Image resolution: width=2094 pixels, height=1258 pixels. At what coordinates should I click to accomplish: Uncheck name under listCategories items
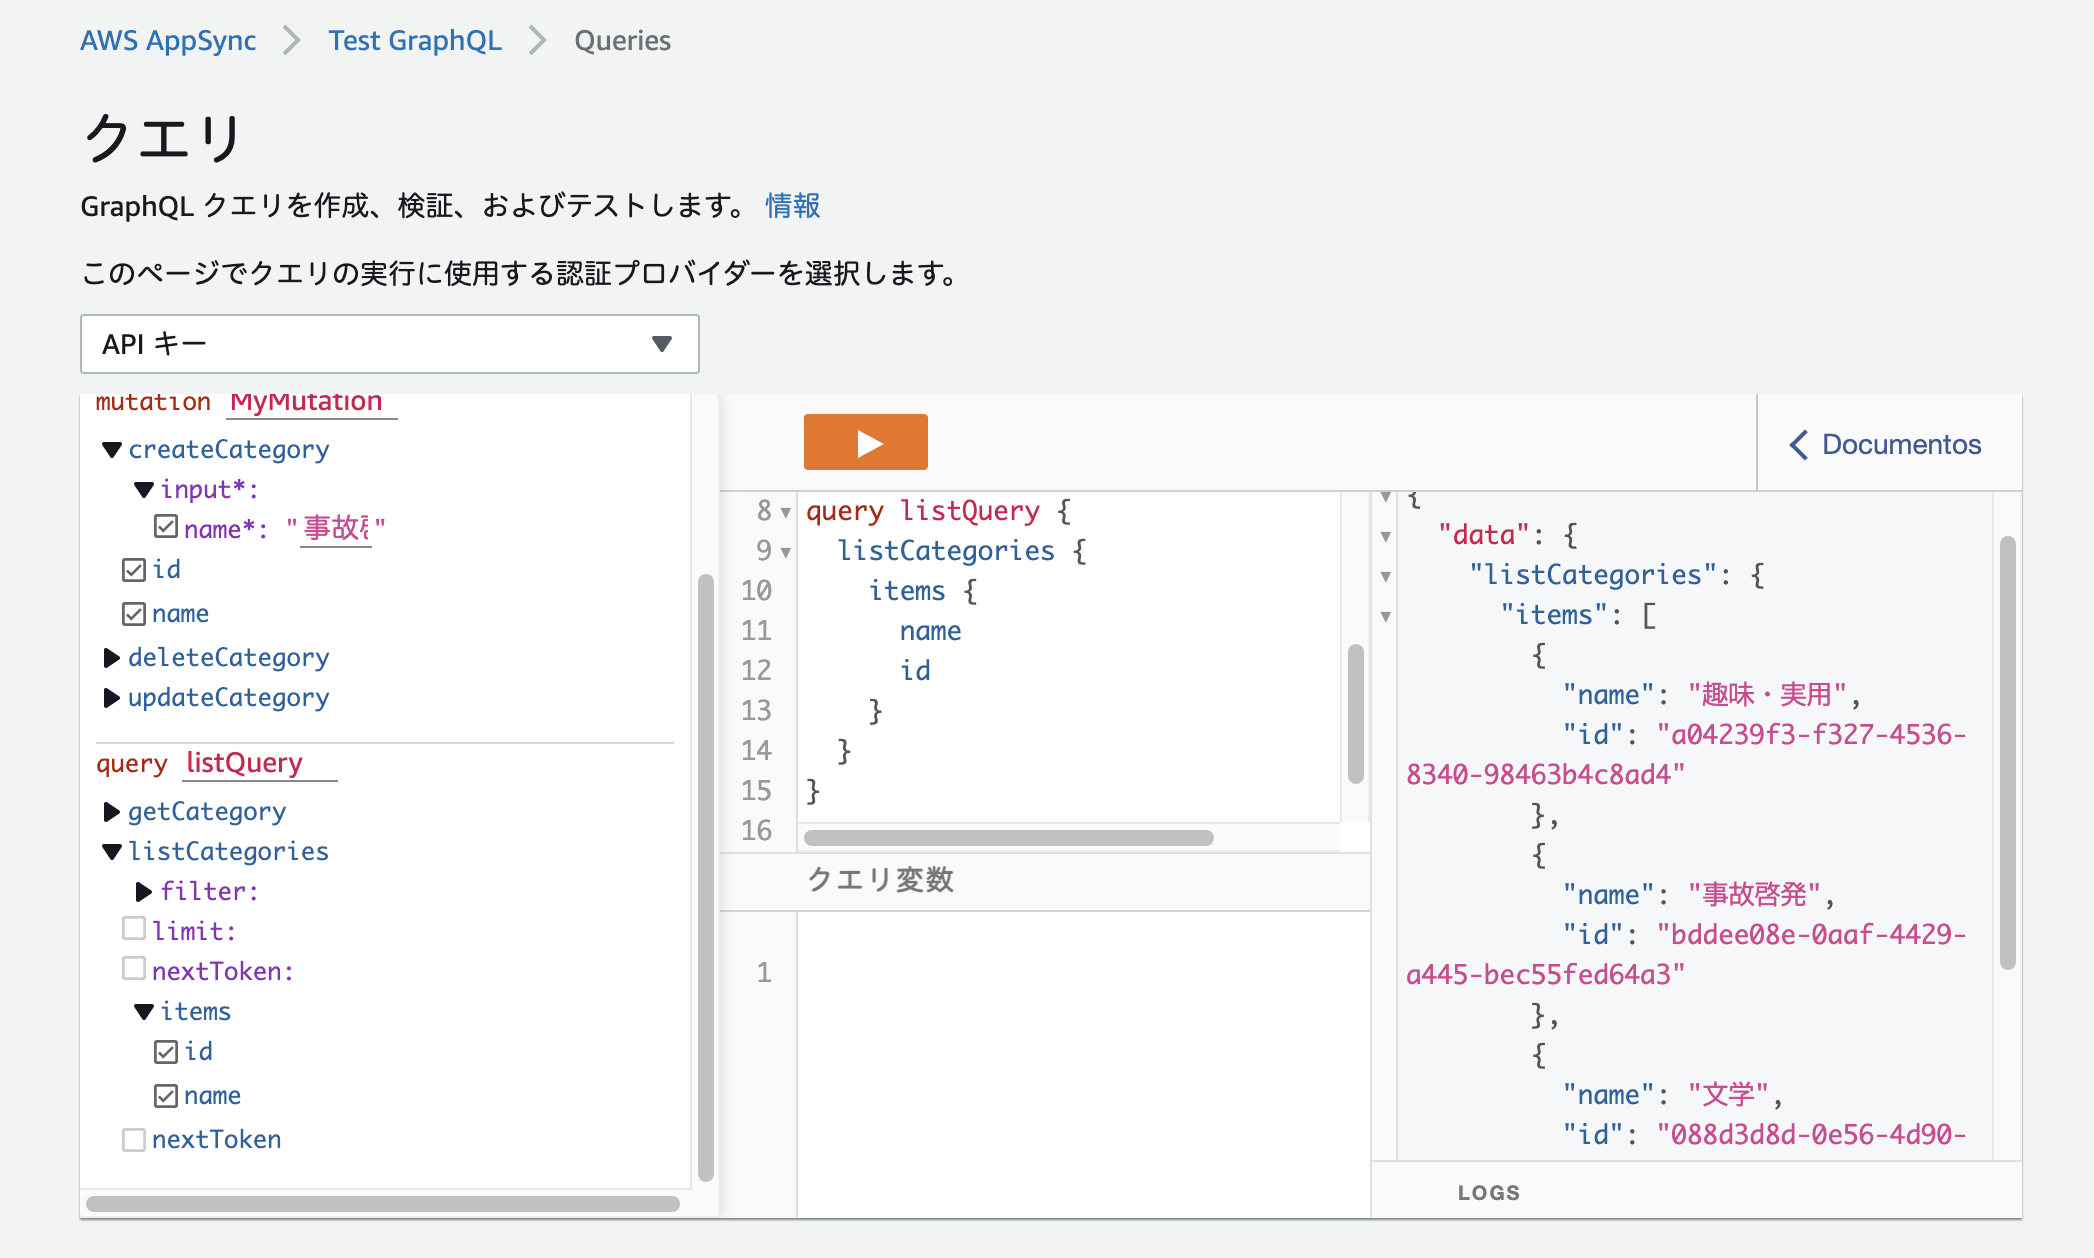(166, 1096)
